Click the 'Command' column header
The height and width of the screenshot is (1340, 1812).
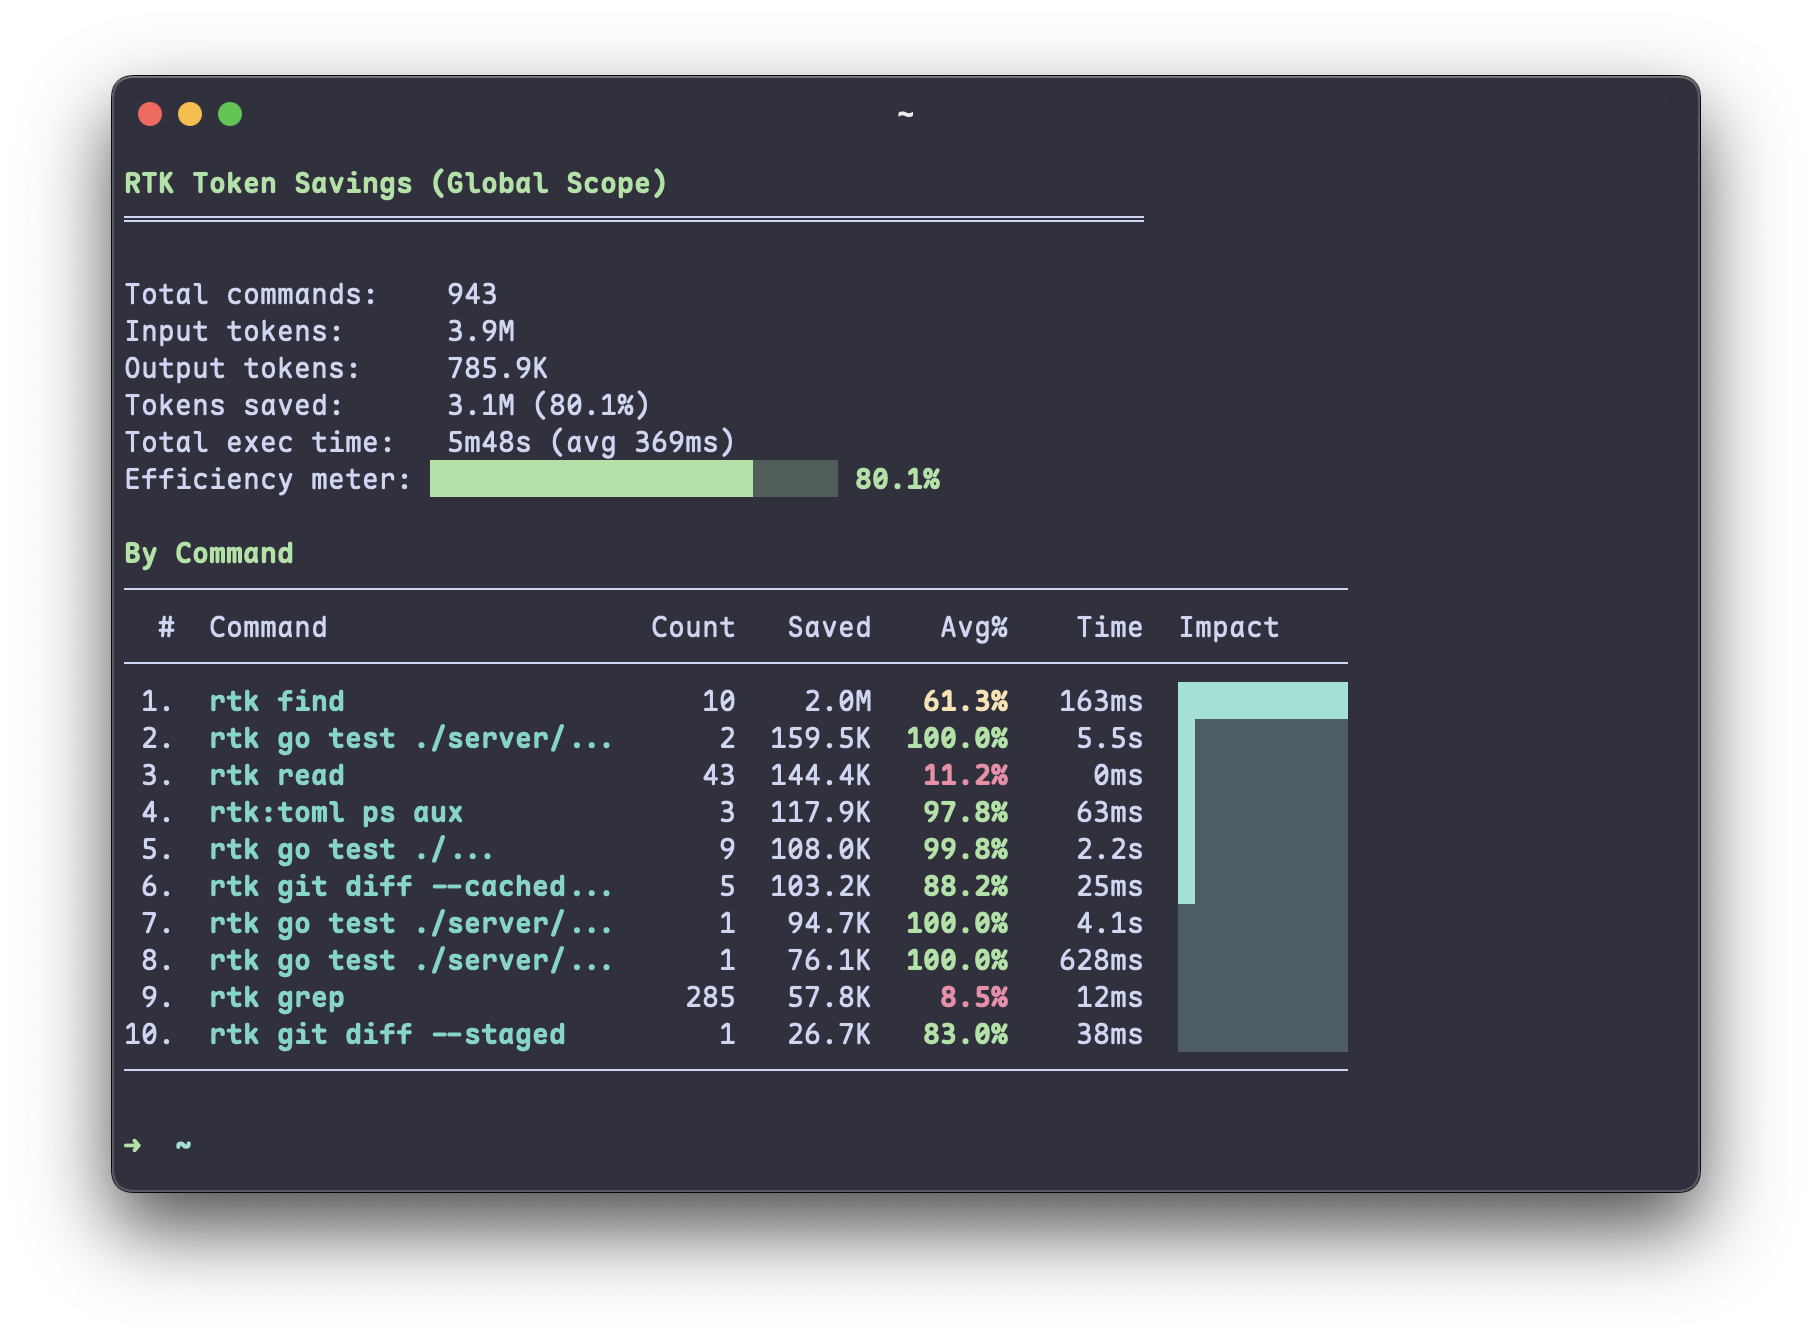point(268,627)
